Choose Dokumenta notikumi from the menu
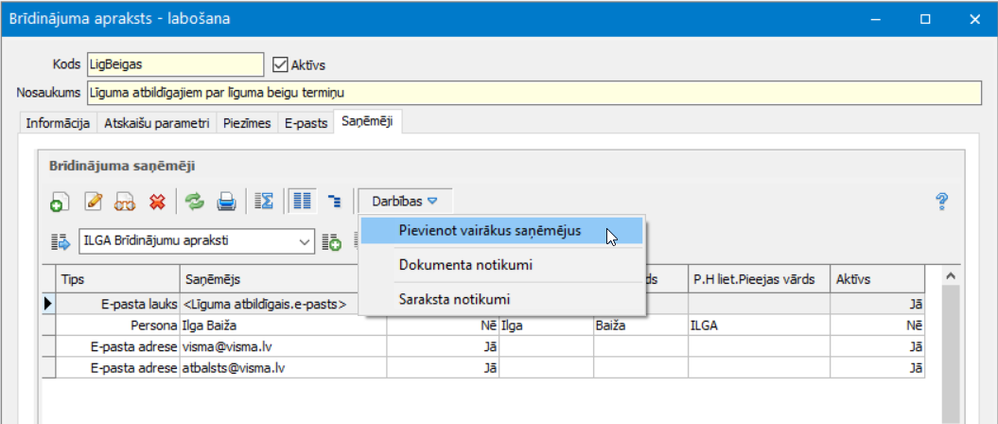The width and height of the screenshot is (998, 424). point(465,265)
